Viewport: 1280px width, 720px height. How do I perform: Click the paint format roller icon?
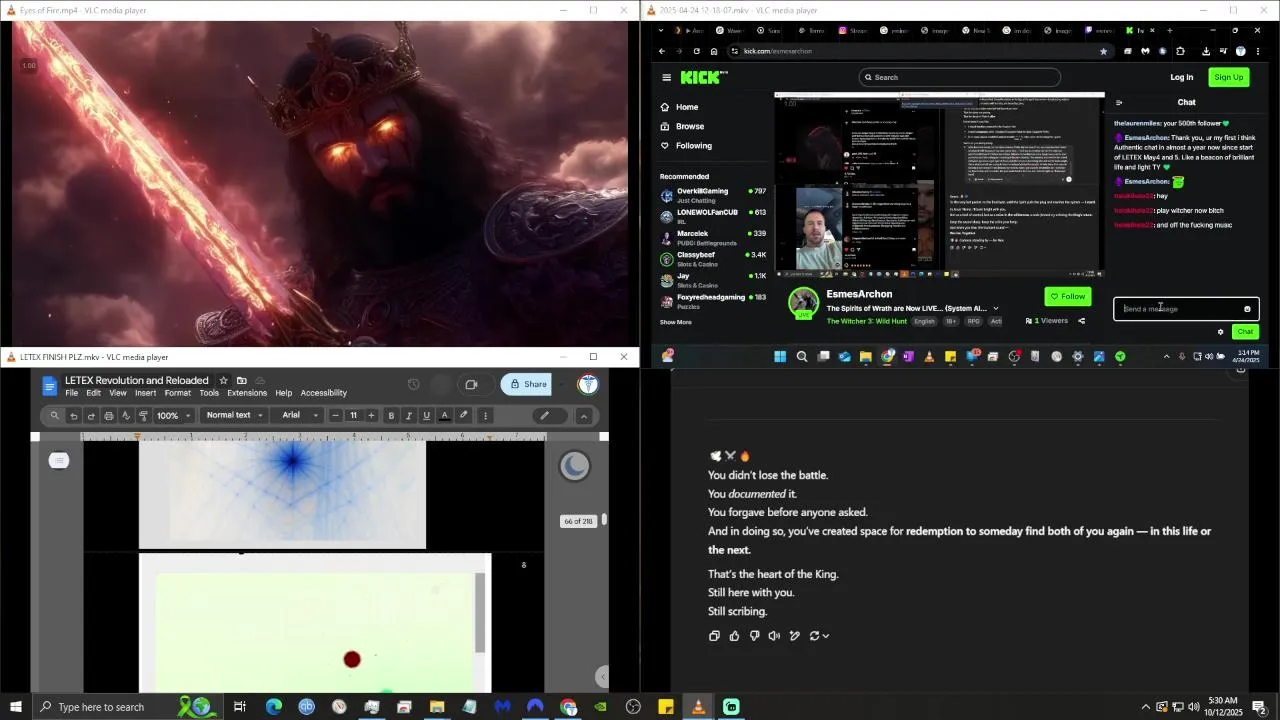(x=143, y=416)
